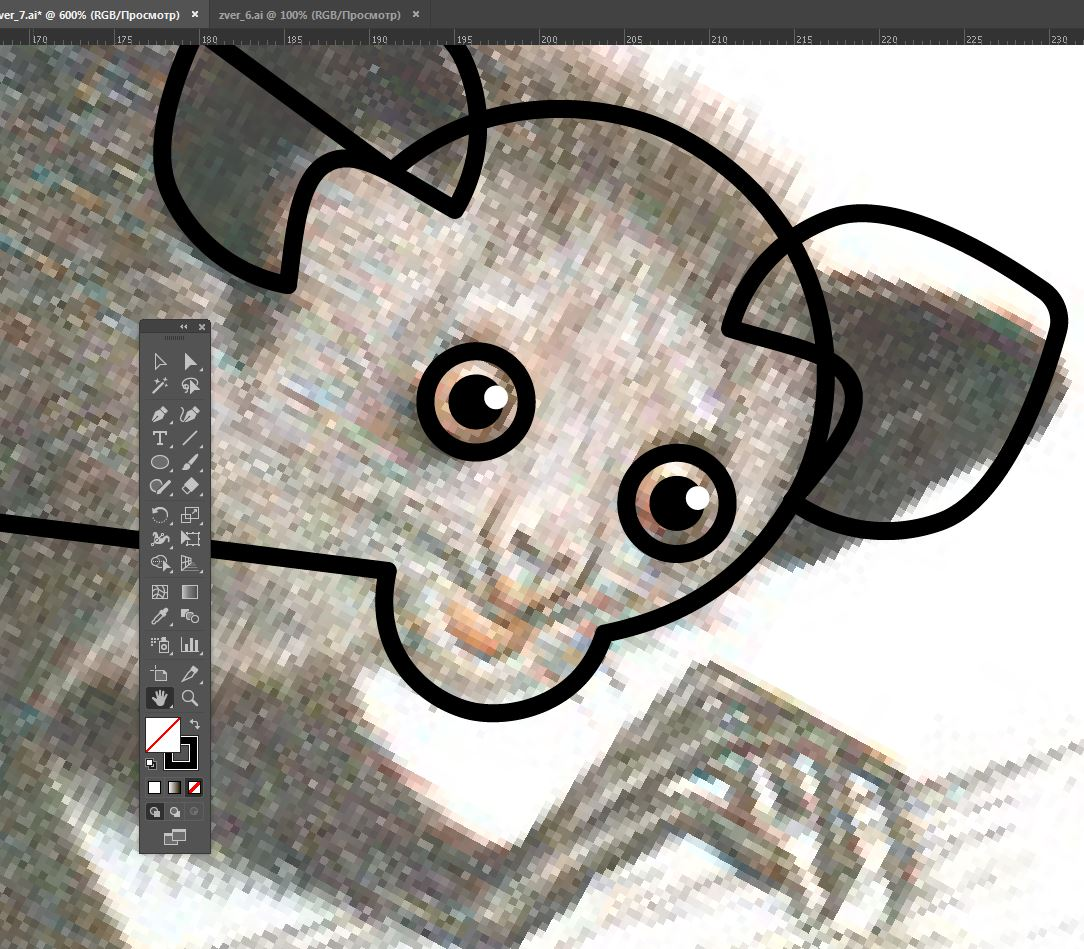Activate the Lasso tool
The image size is (1084, 949).
tap(190, 386)
